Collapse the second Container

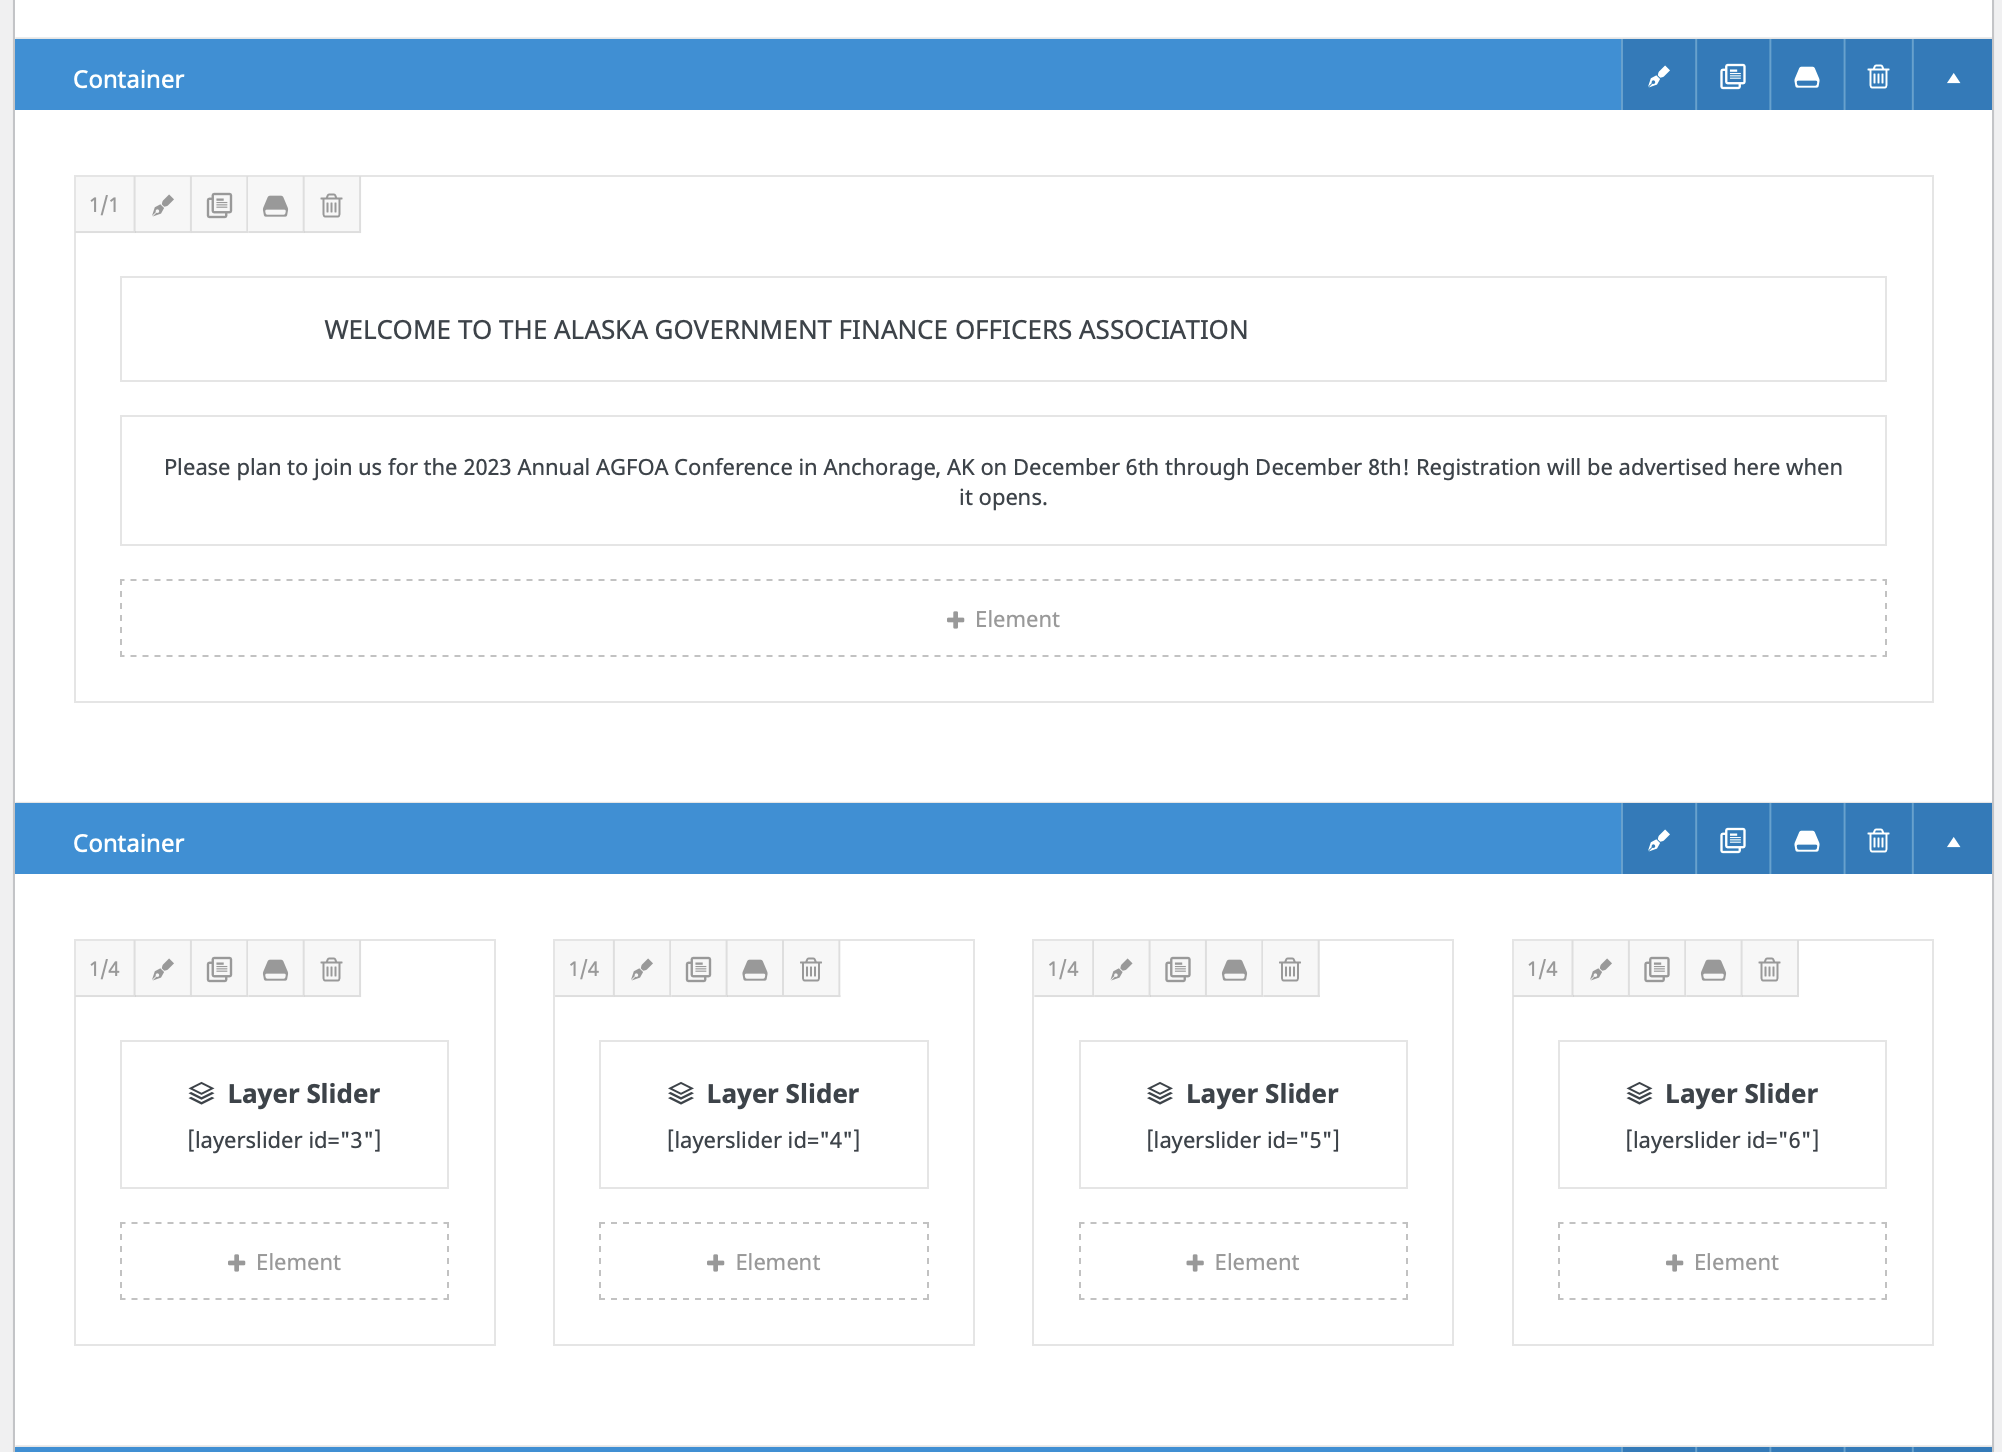tap(1953, 840)
